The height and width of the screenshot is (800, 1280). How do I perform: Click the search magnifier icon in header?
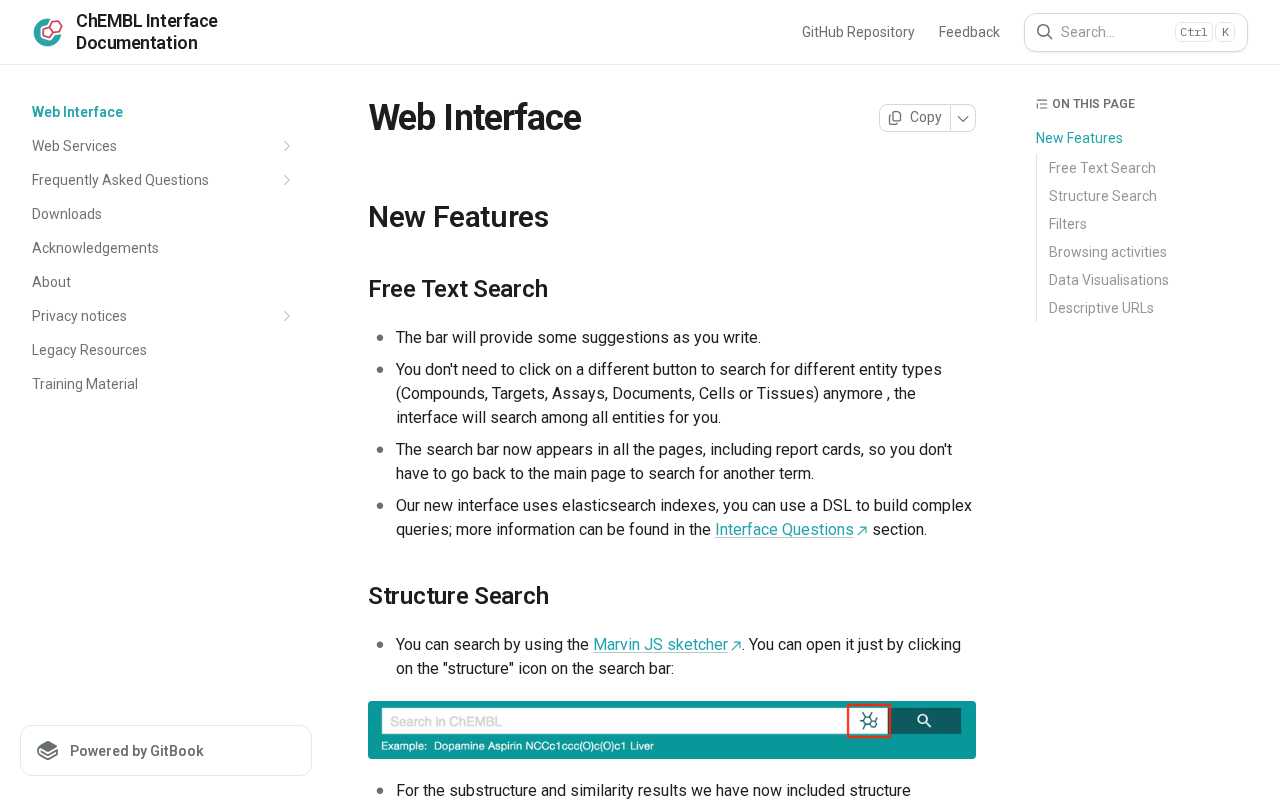click(x=1044, y=32)
